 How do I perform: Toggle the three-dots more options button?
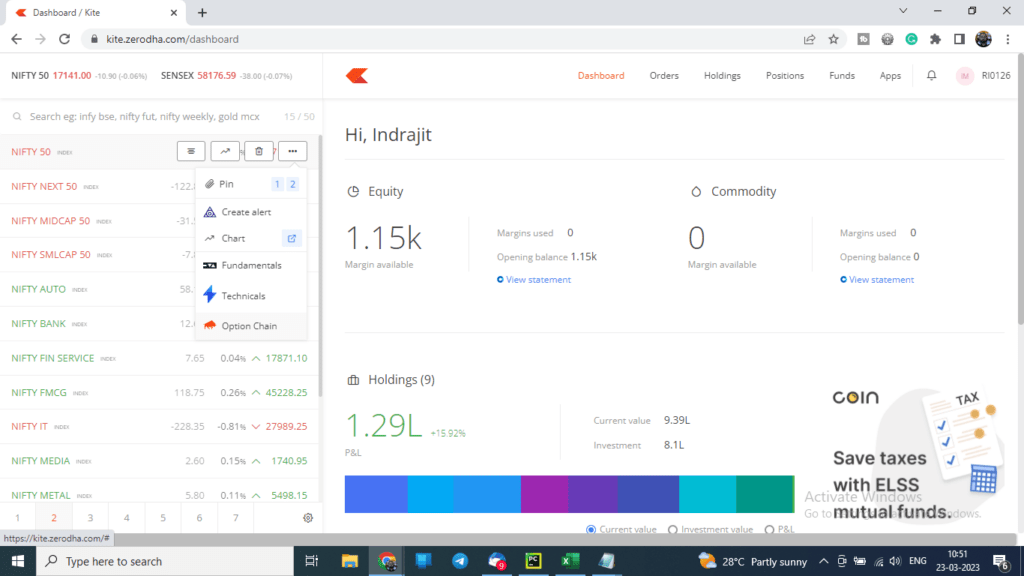coord(293,152)
